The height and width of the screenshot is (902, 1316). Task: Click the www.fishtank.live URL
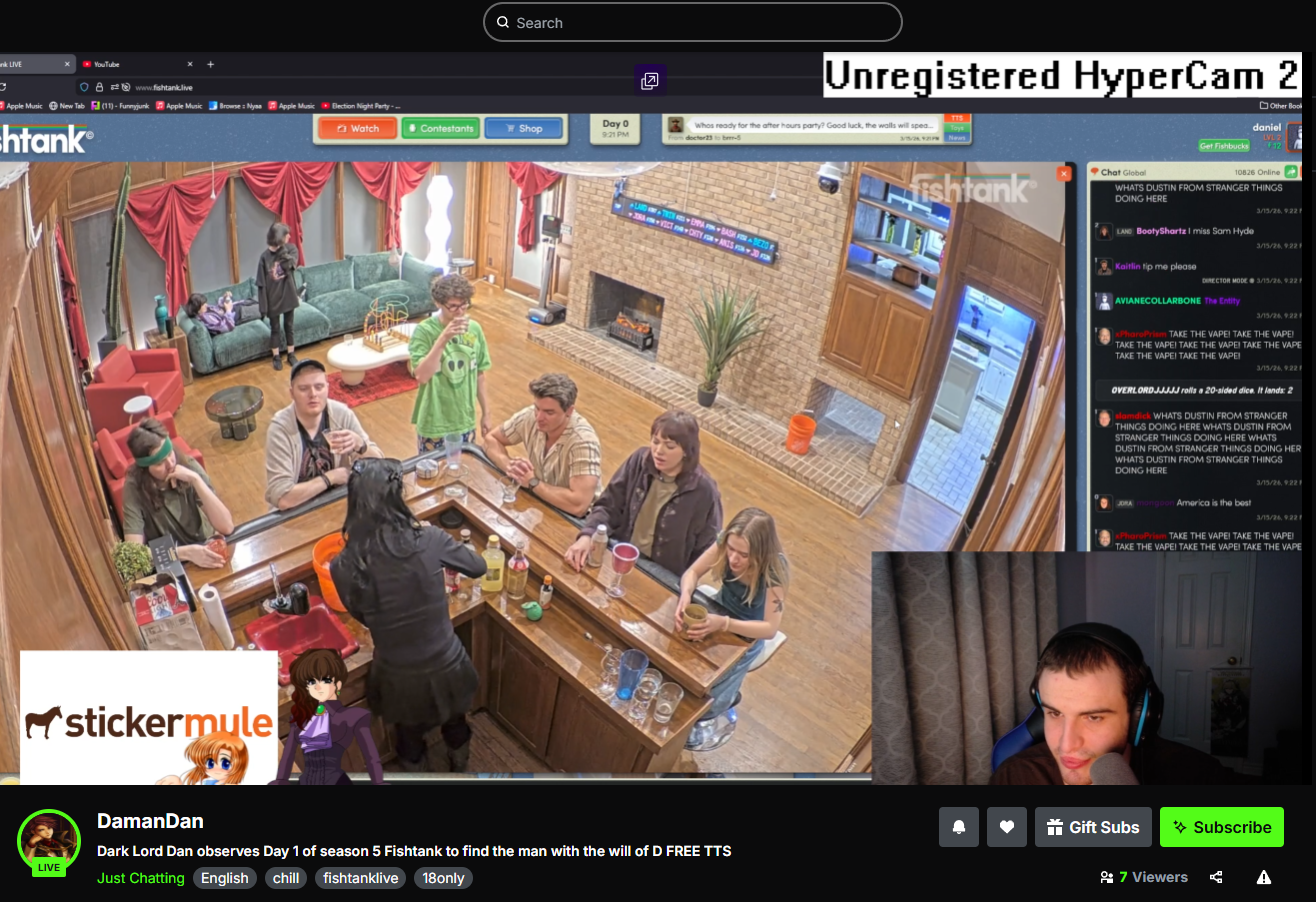(164, 87)
